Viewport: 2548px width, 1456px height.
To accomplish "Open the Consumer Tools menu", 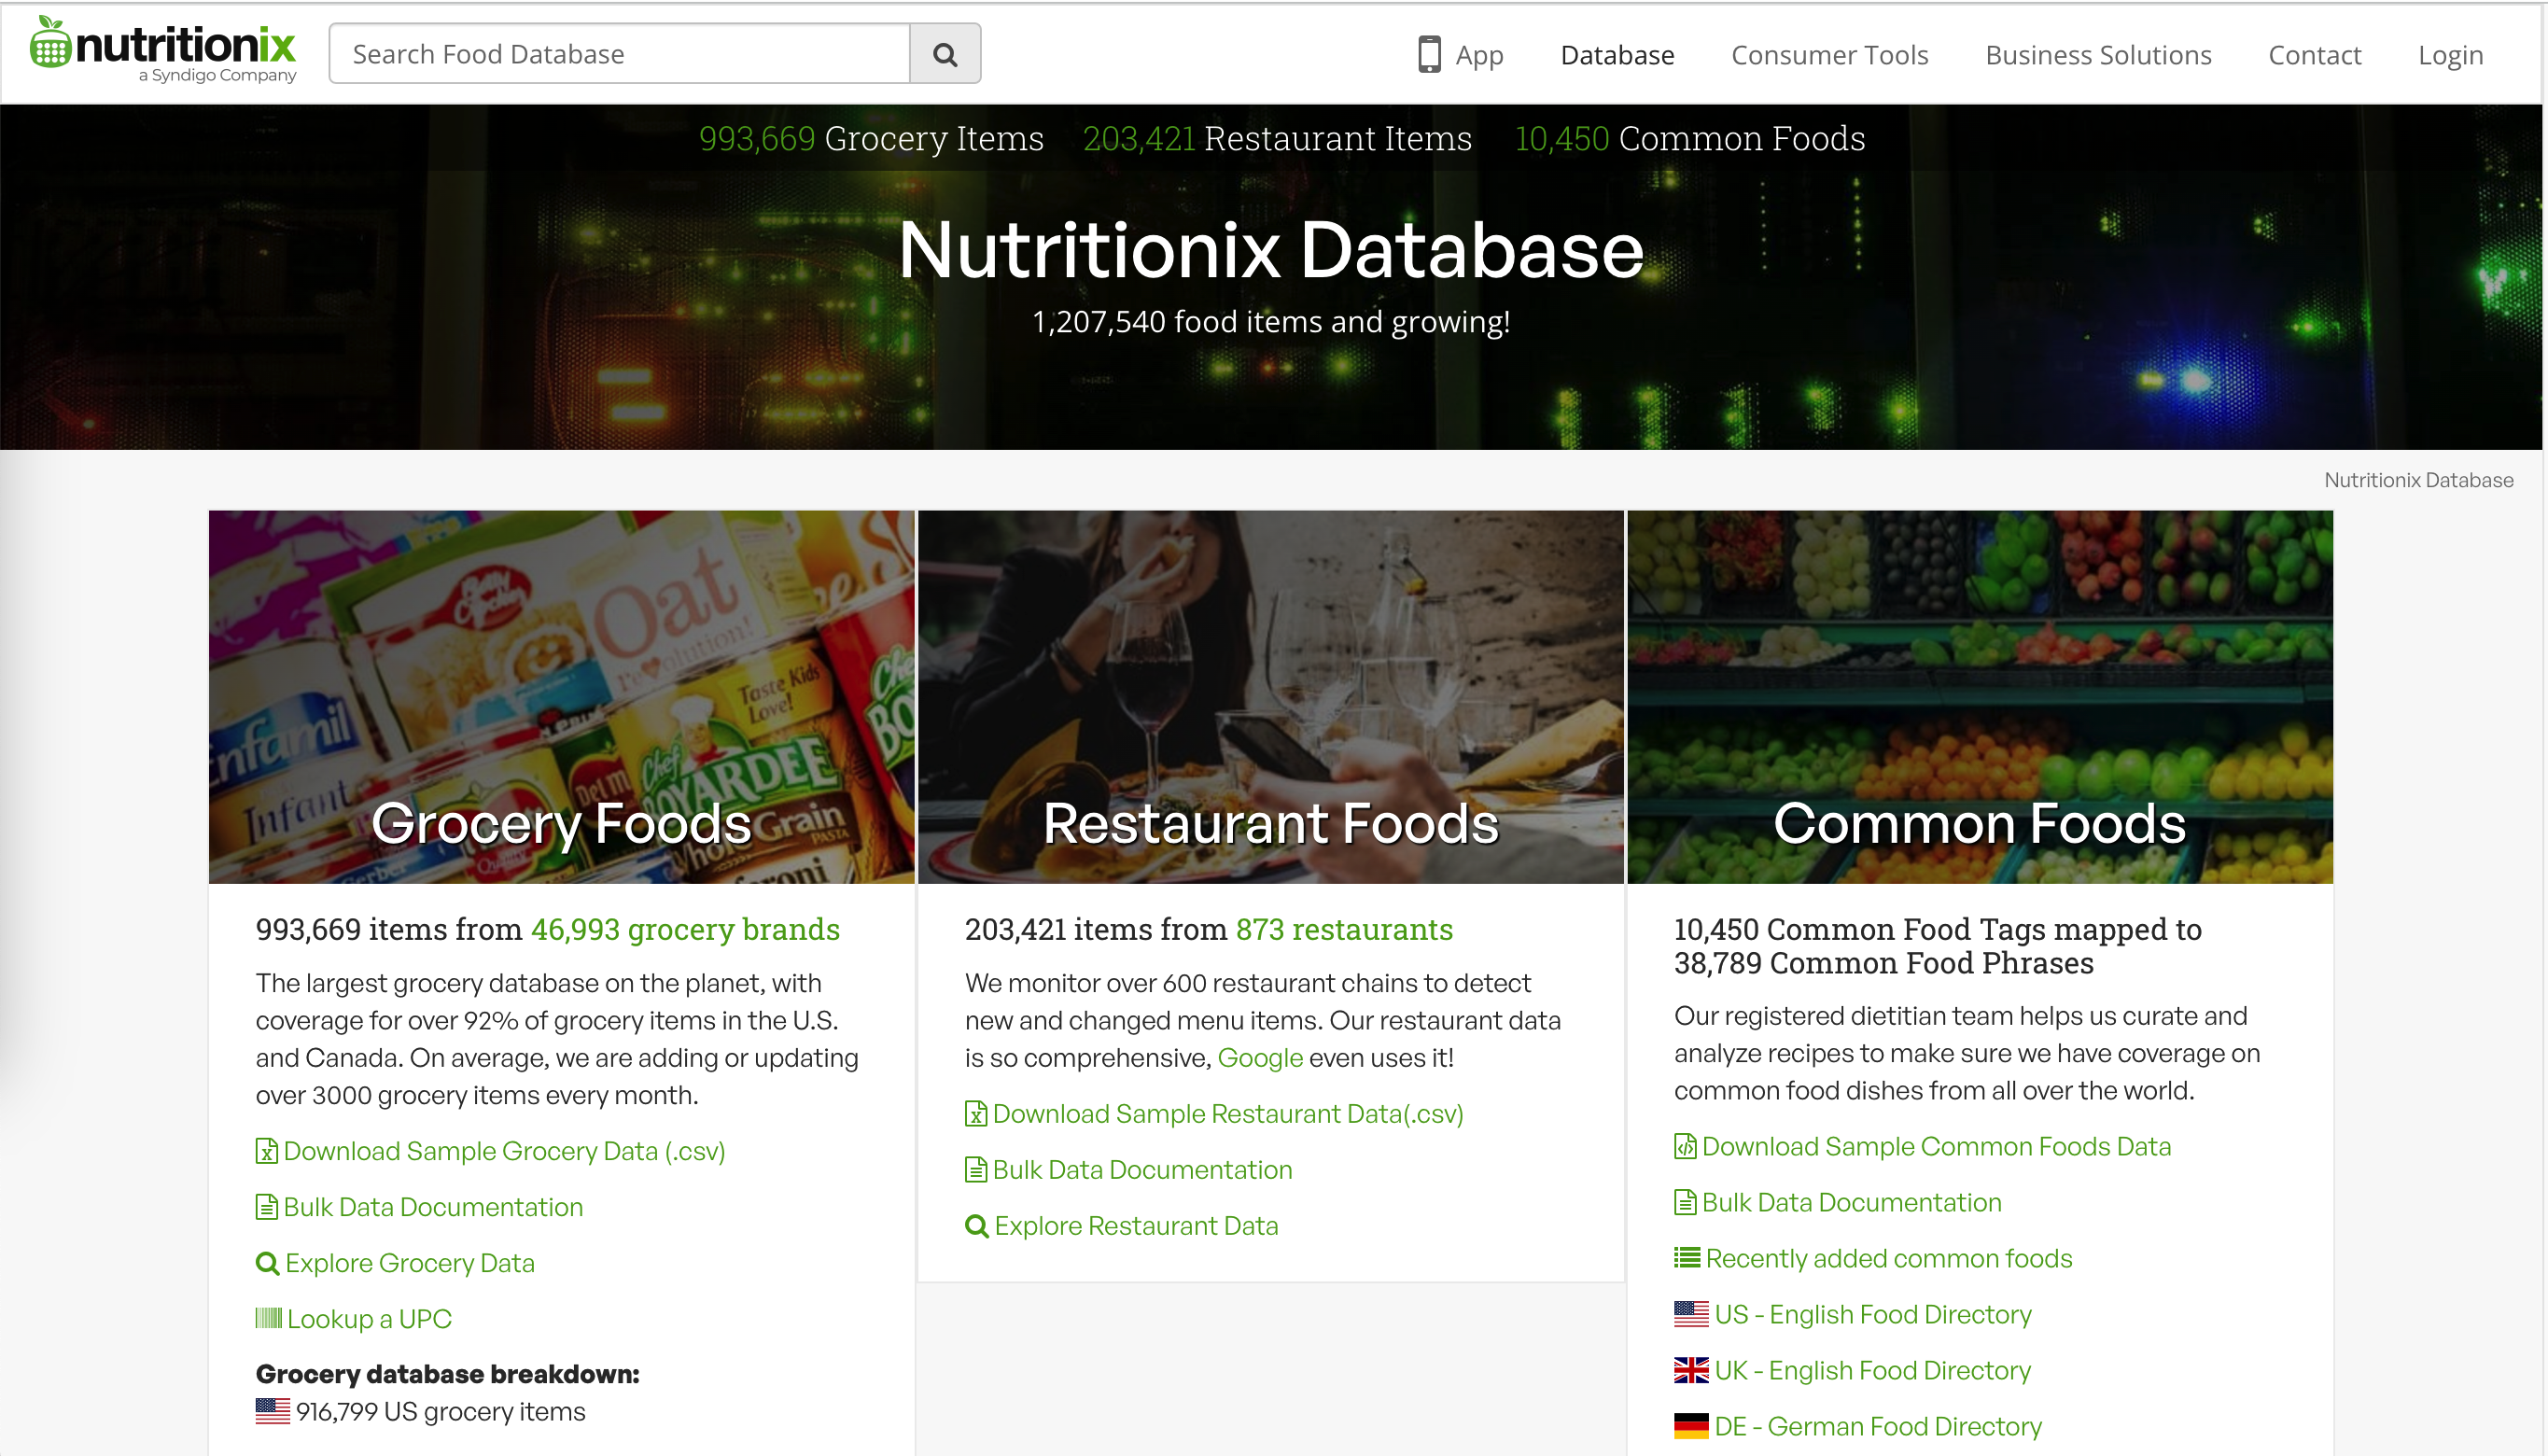I will (1829, 55).
